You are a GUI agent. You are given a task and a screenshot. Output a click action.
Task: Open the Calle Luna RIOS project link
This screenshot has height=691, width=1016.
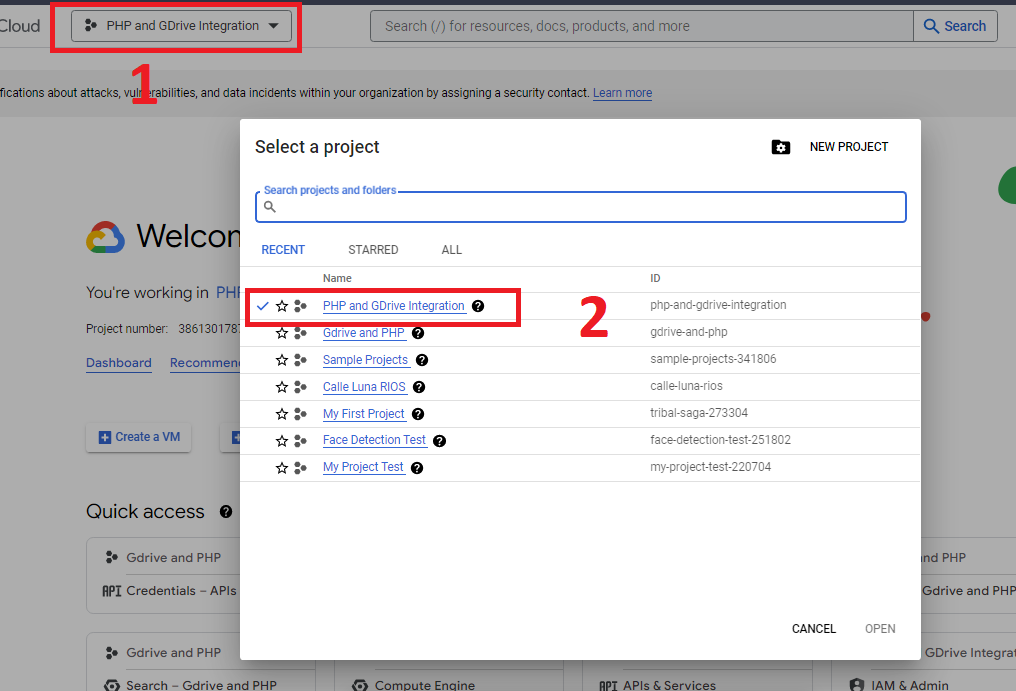(364, 387)
